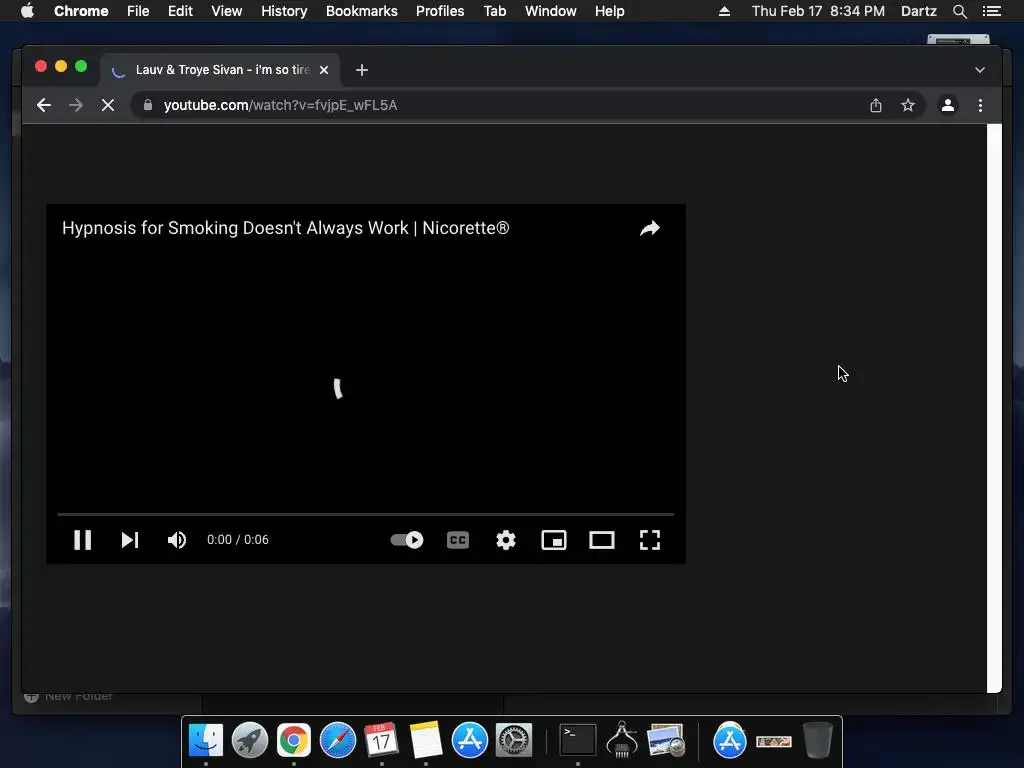Switch to theater mode
This screenshot has width=1024, height=768.
point(601,540)
